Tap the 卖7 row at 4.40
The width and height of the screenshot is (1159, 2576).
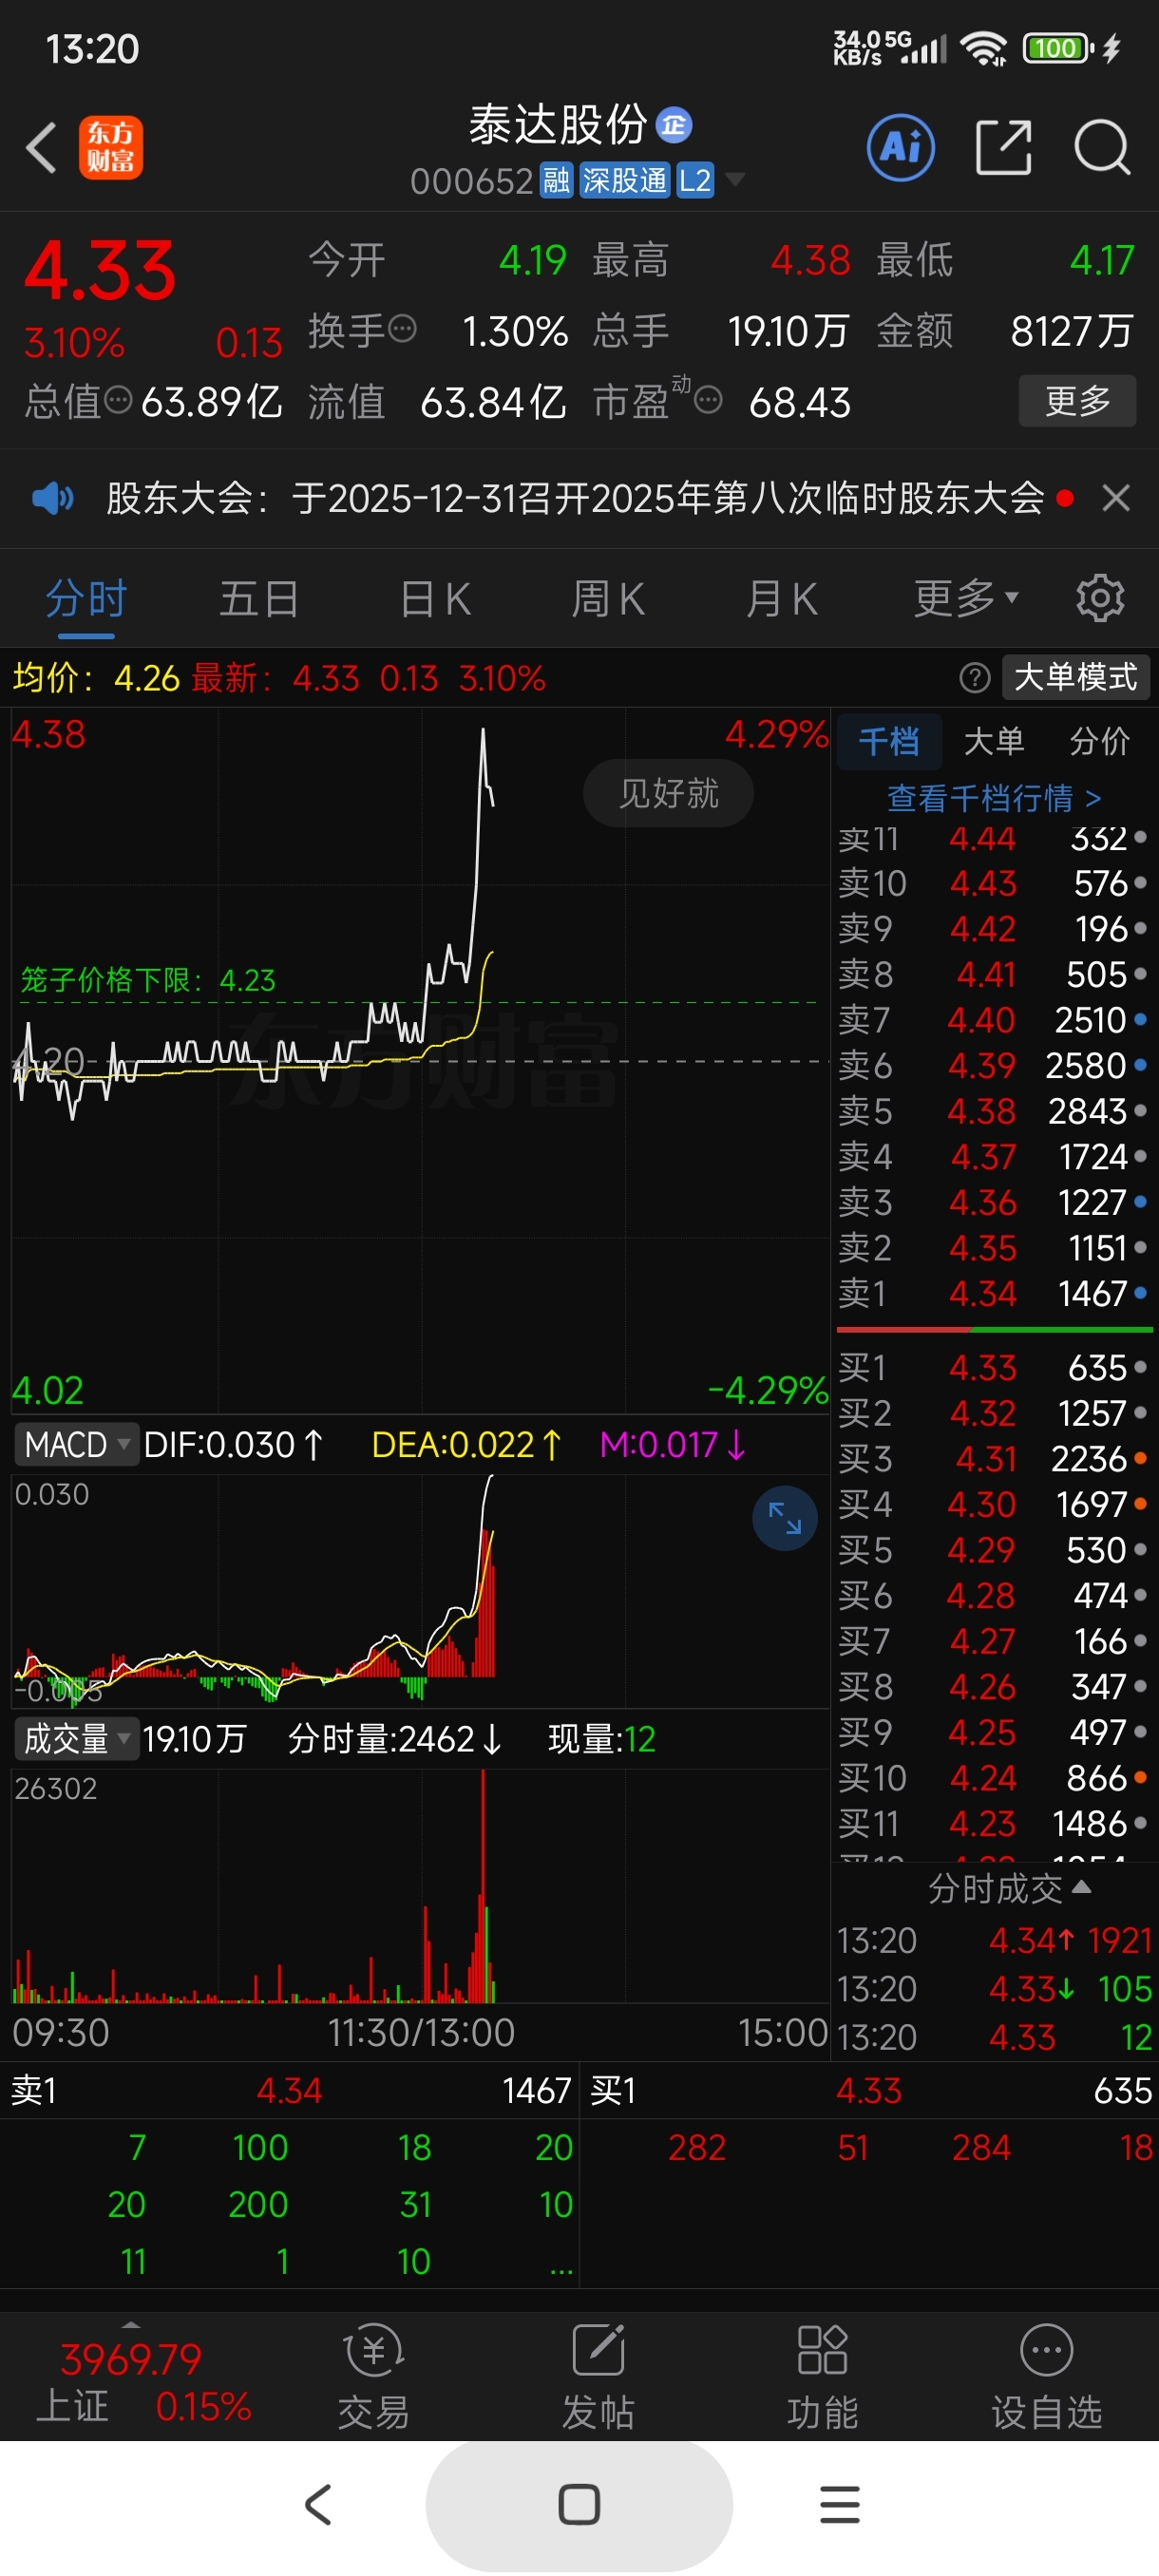tap(993, 1020)
